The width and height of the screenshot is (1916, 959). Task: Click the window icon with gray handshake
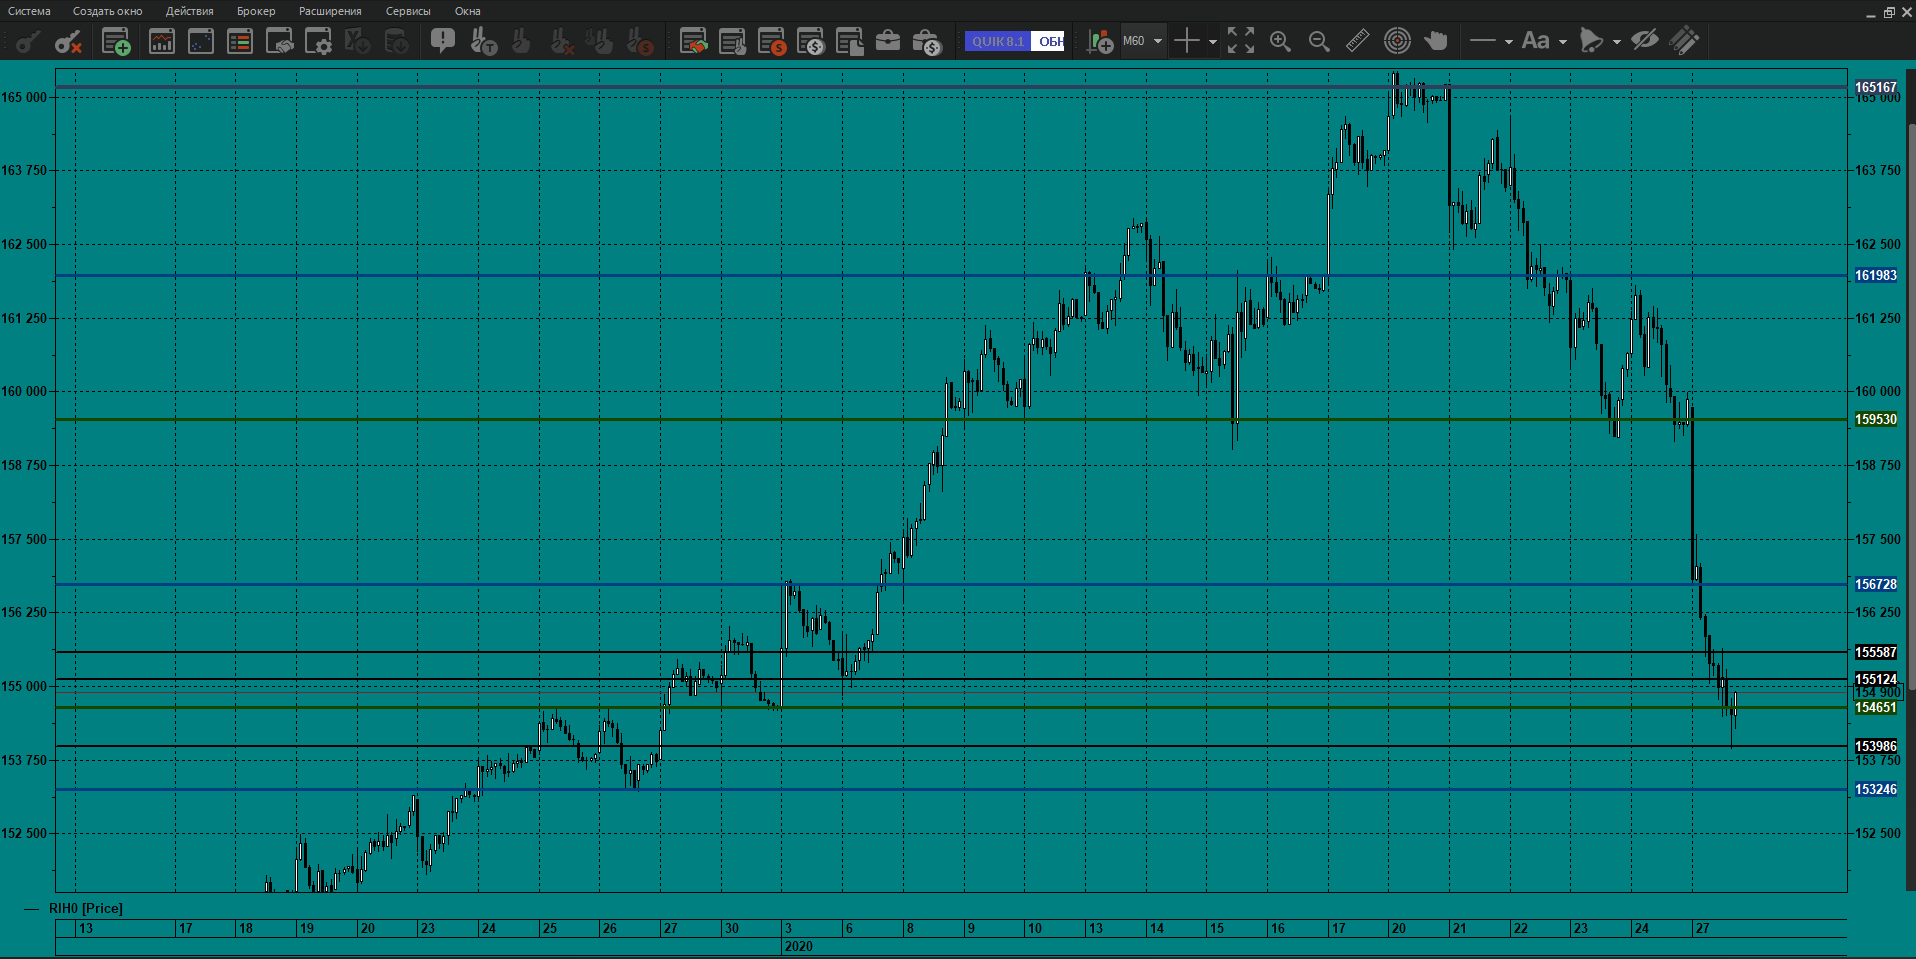pos(280,41)
